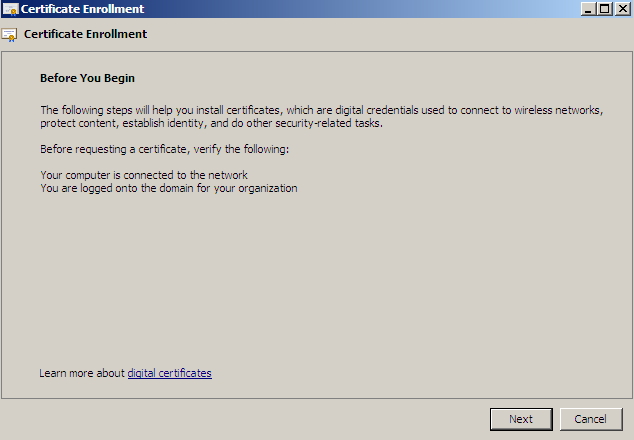Open the digital certificates help link
Viewport: 634px width, 440px height.
tap(169, 373)
